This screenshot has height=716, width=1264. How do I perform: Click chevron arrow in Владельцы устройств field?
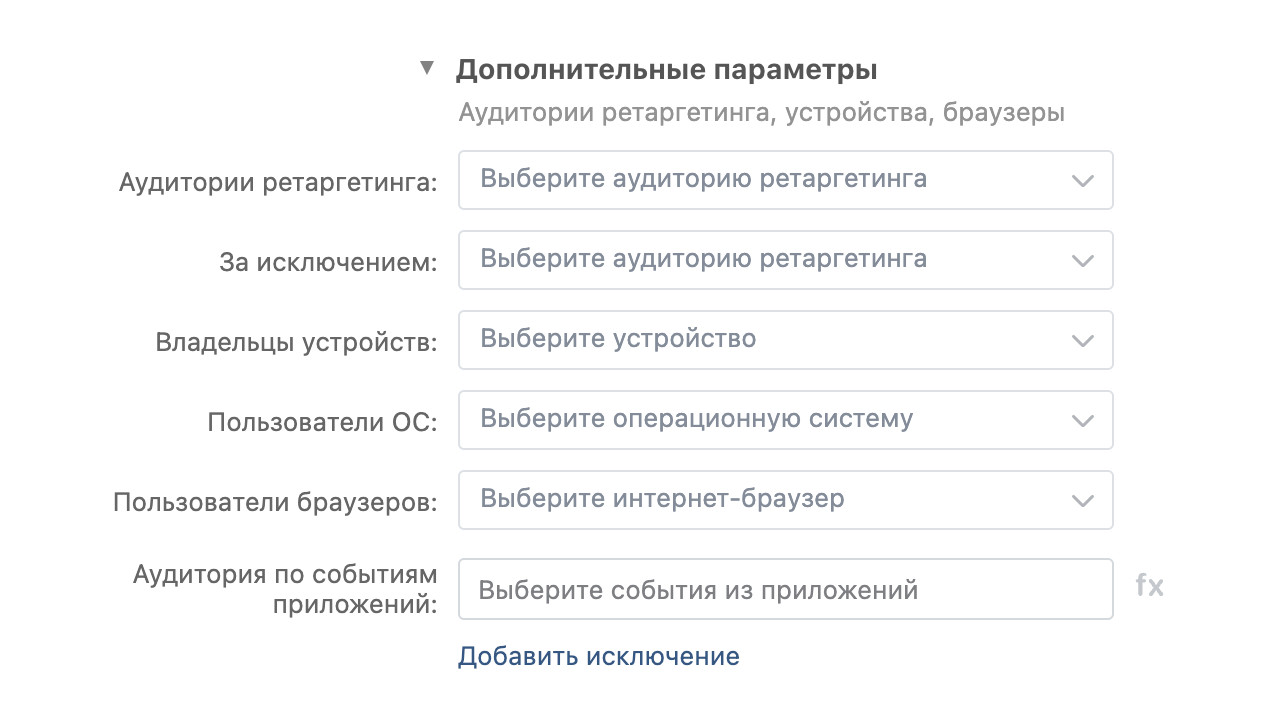1082,341
